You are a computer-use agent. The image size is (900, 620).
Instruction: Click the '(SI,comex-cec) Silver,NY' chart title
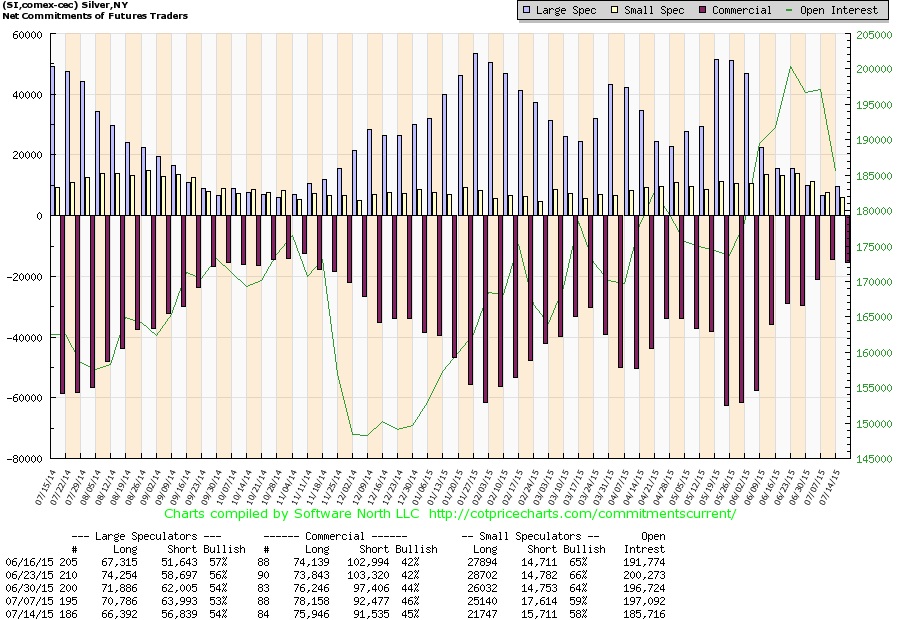65,5
